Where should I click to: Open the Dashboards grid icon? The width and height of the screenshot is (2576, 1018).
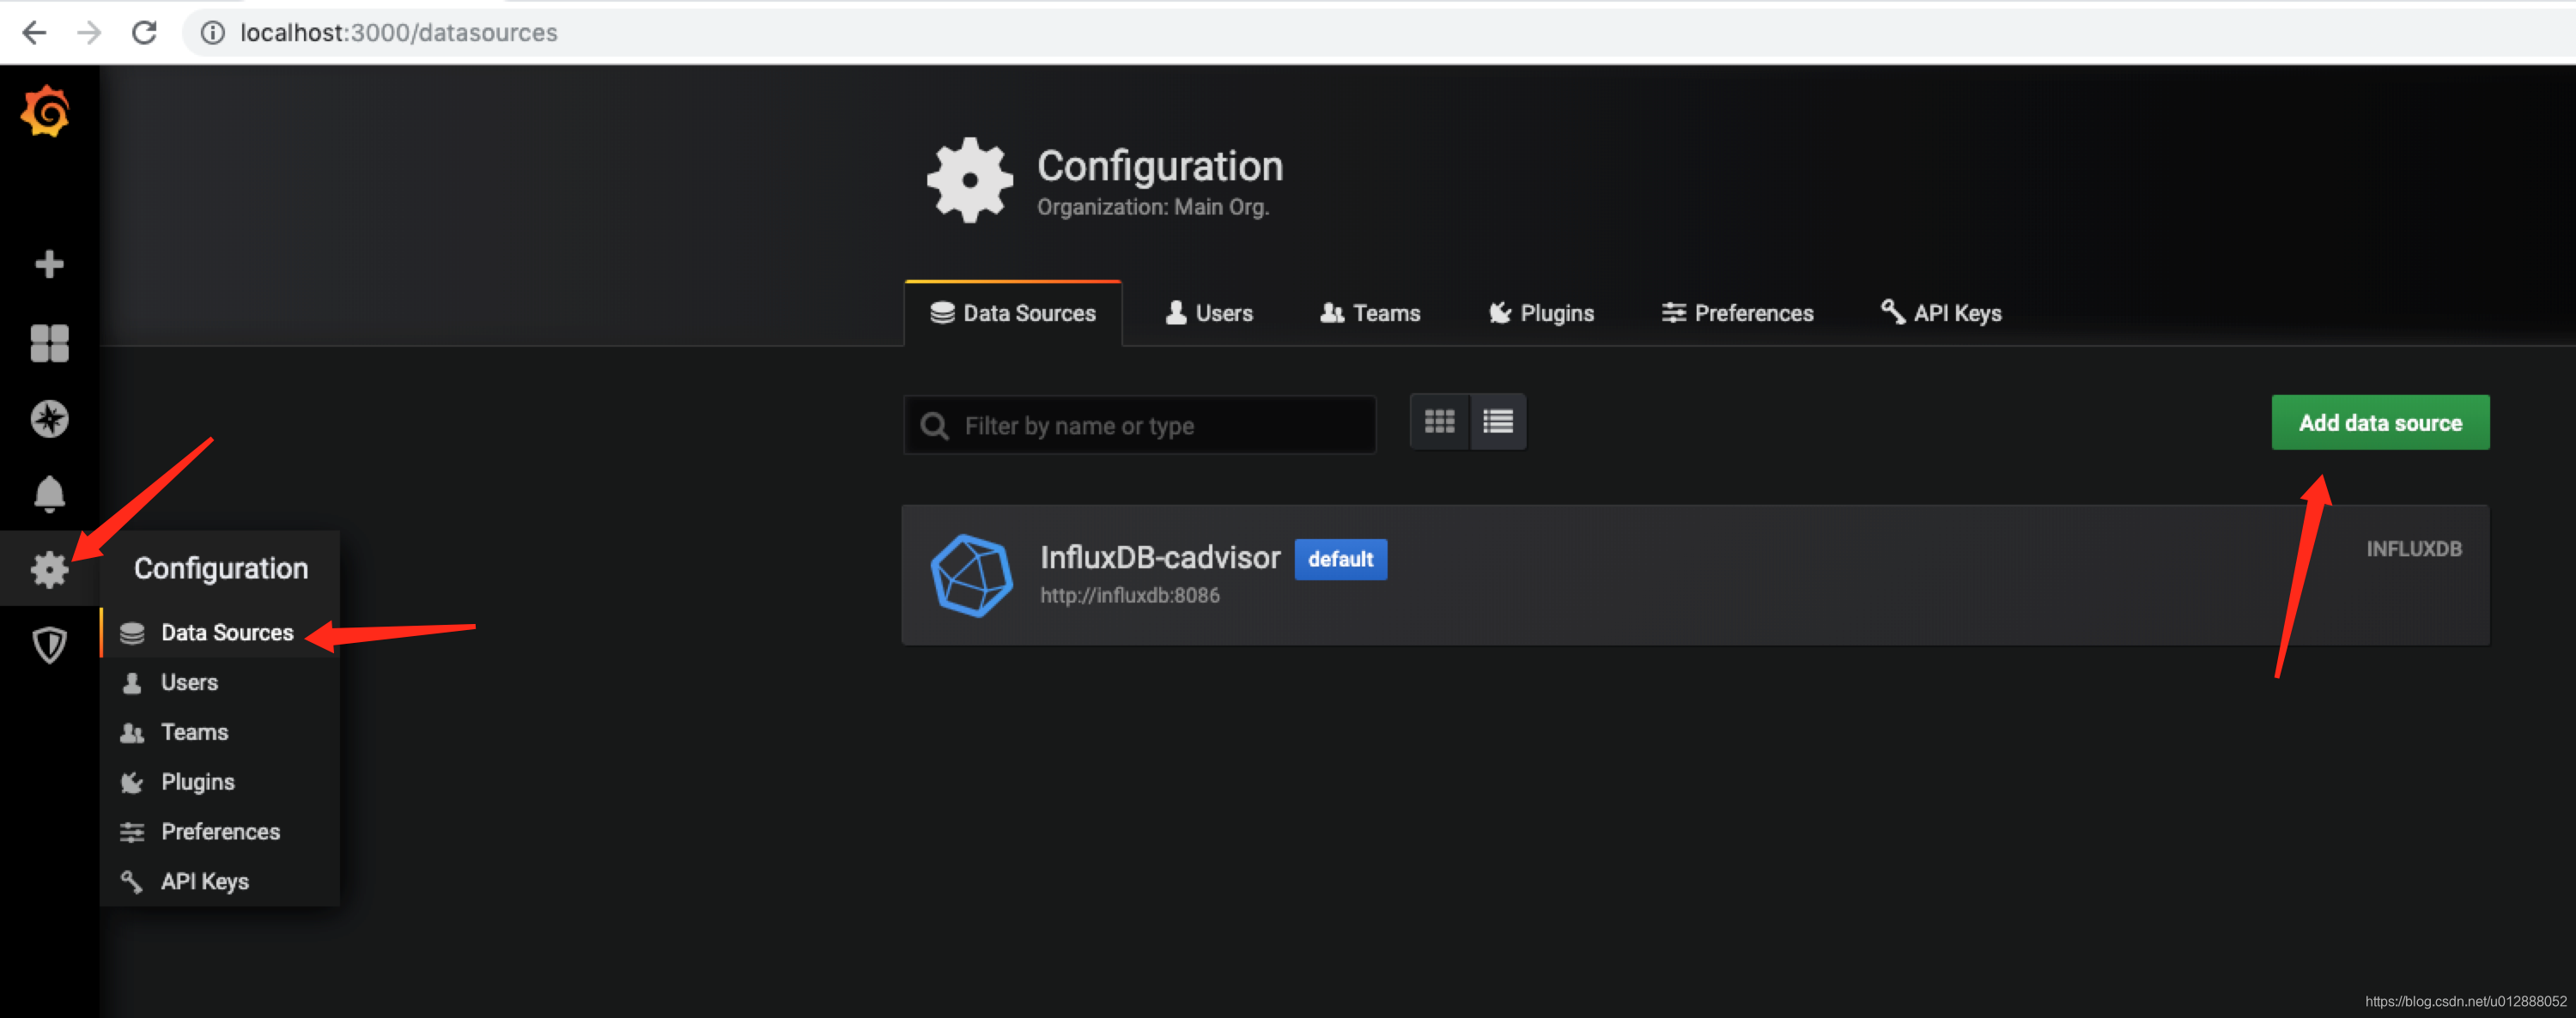pyautogui.click(x=49, y=343)
